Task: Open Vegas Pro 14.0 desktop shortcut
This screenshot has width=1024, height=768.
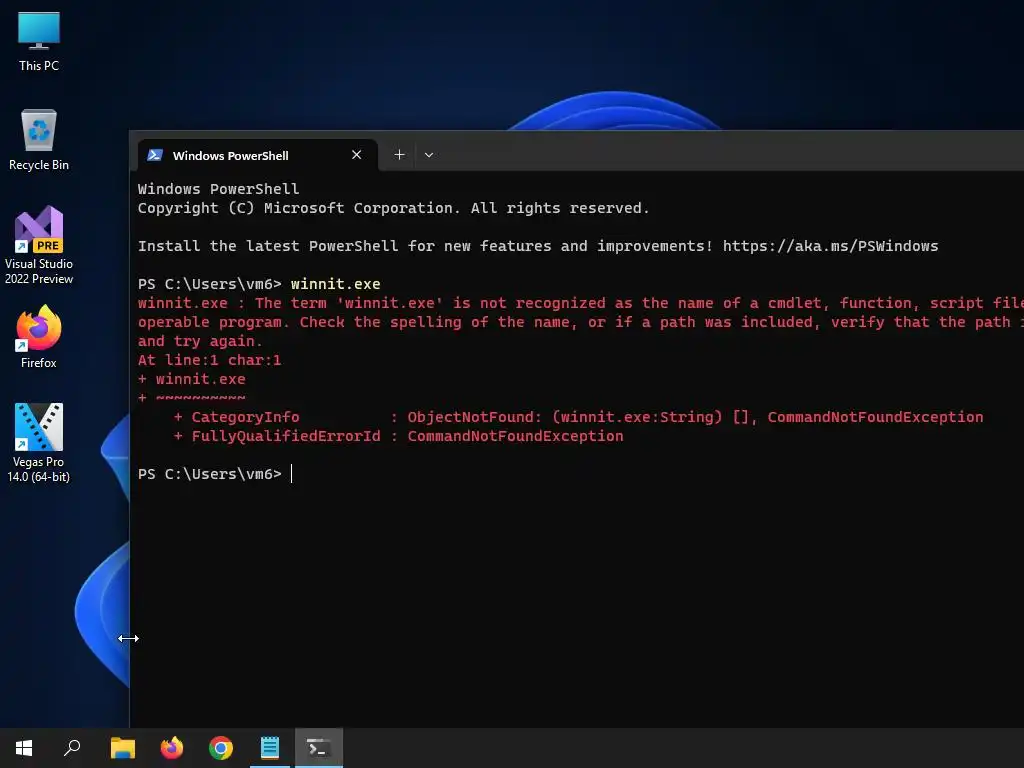Action: (39, 443)
